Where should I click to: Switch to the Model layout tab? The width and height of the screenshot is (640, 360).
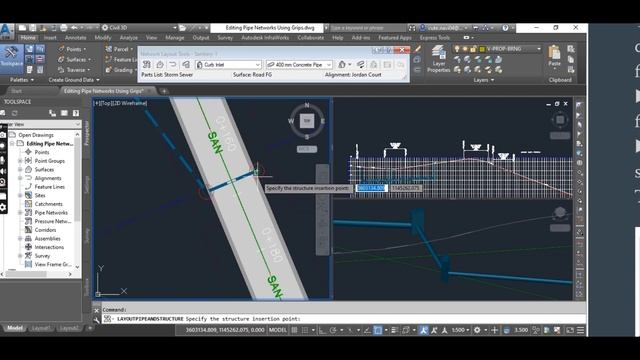[x=15, y=328]
